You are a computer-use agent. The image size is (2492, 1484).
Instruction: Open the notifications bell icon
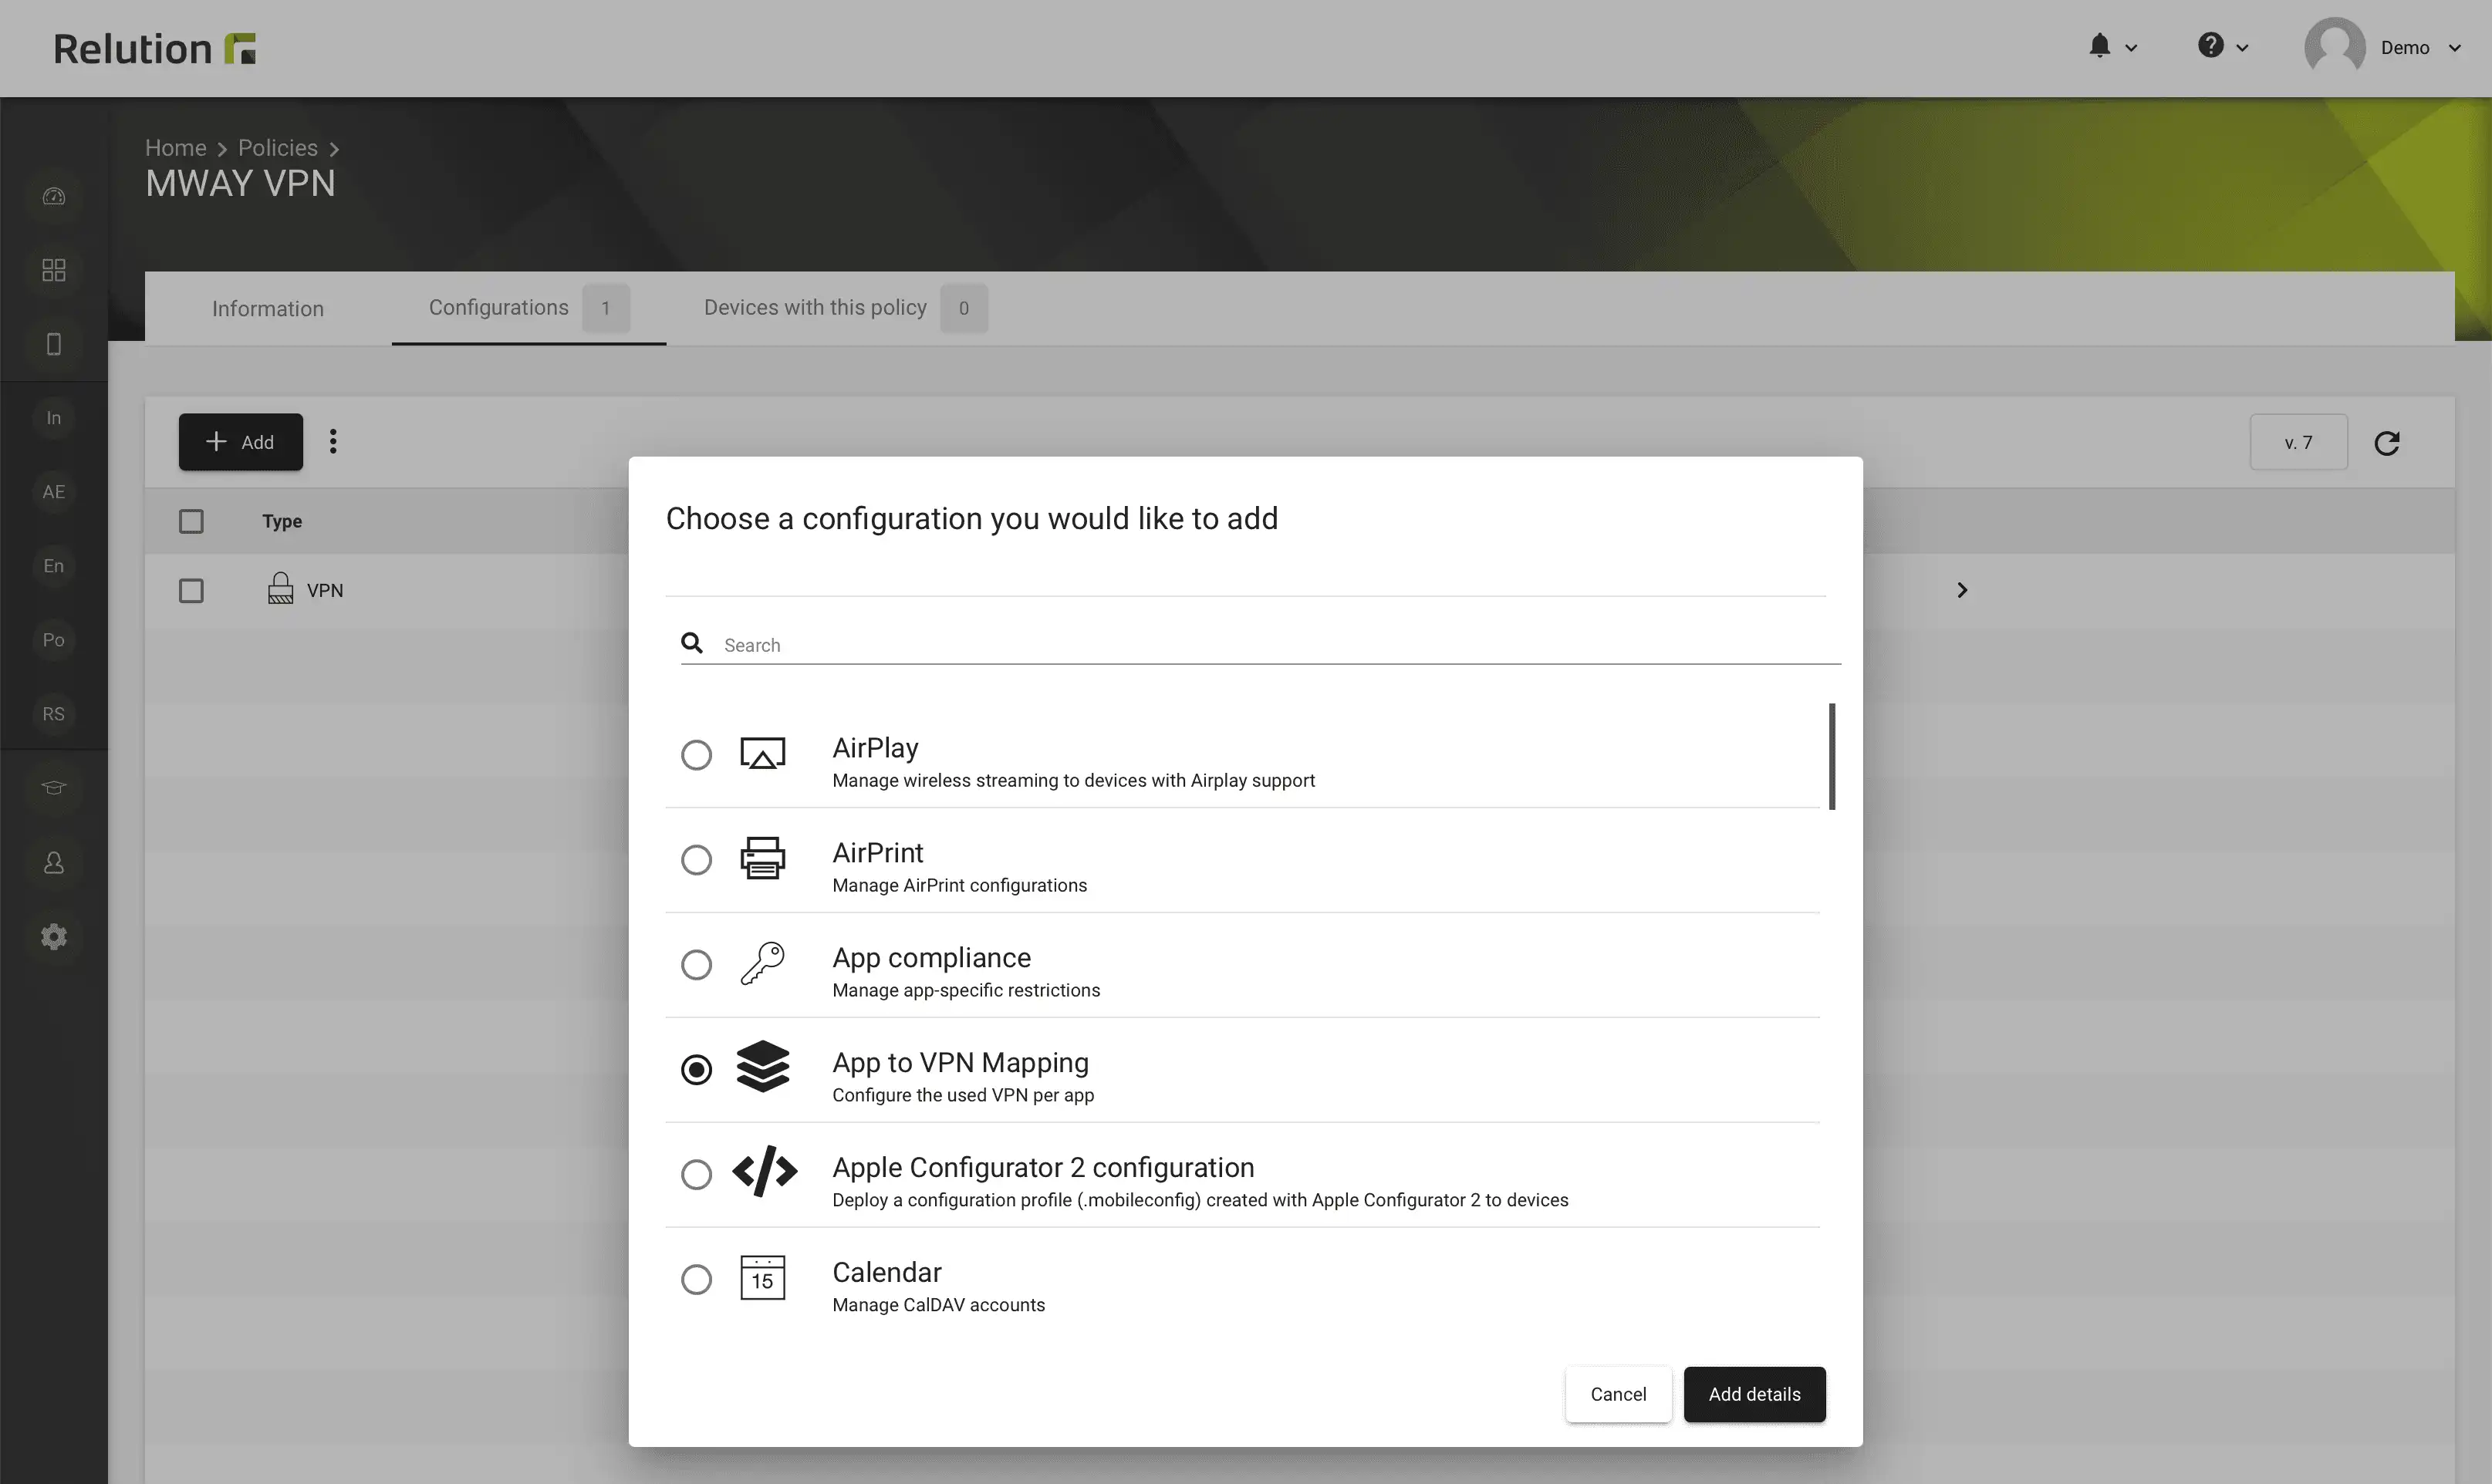click(2099, 46)
